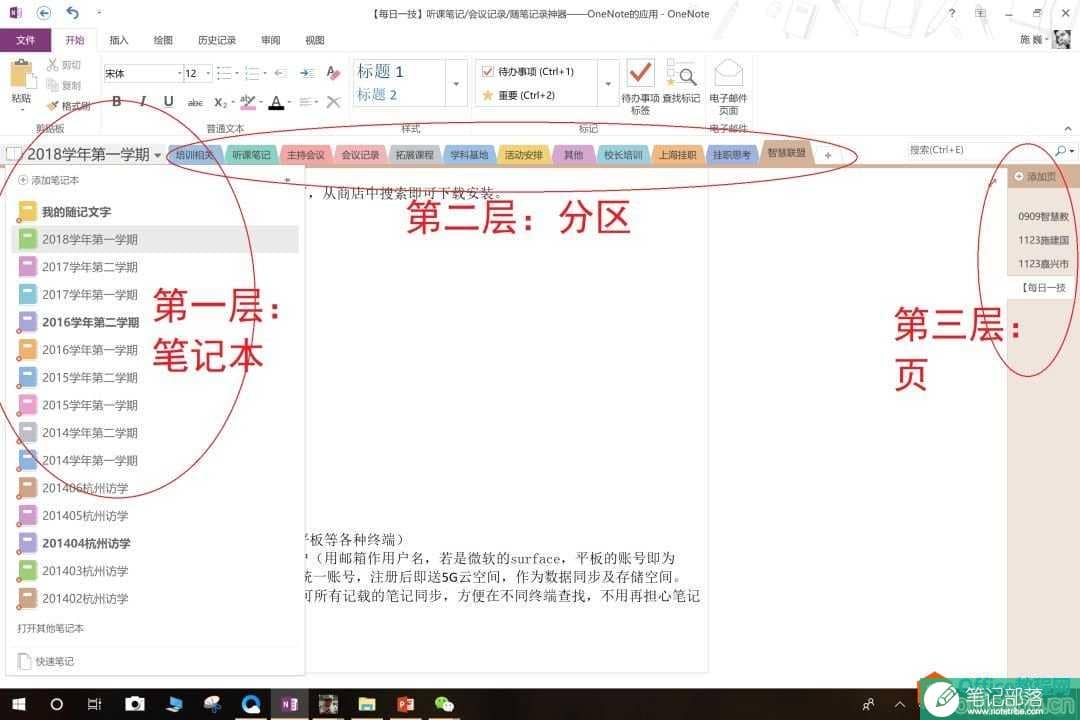Increase the paragraph indent
This screenshot has width=1080, height=720.
tap(307, 73)
